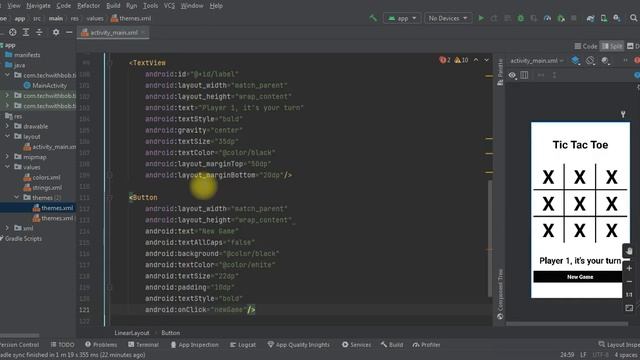Fold the Button tag in the gutter
Viewport: 640px width, 360px height.
point(110,198)
